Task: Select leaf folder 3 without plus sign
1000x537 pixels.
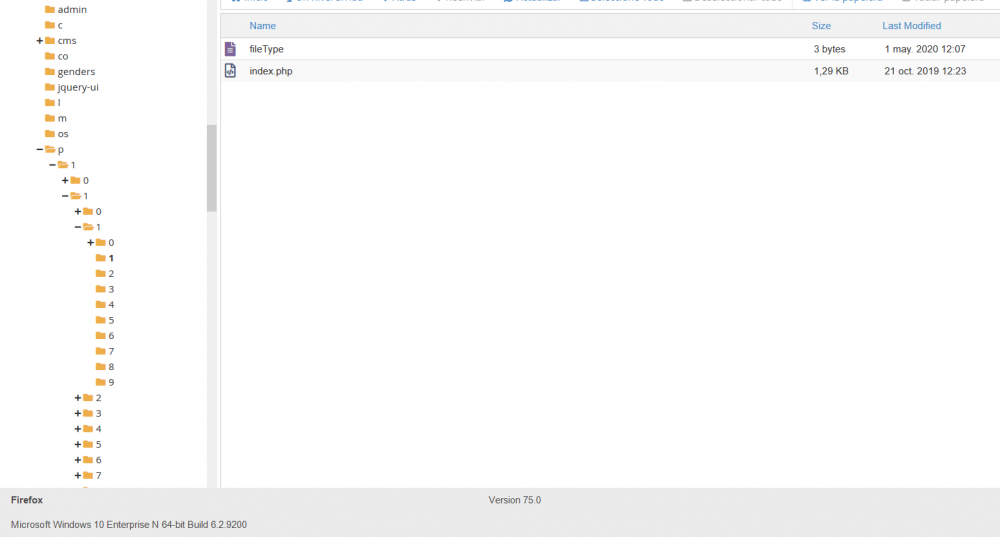Action: [x=111, y=289]
